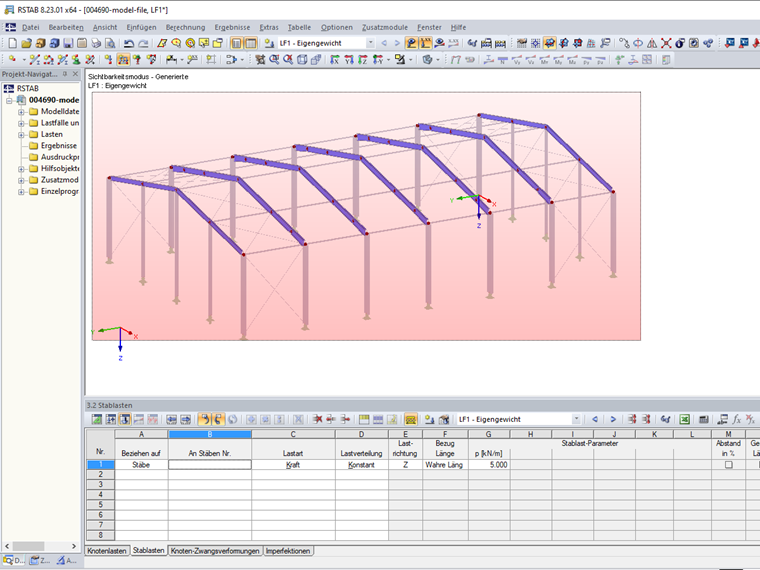This screenshot has height=570, width=760.
Task: Toggle the project navigator panel icon
Action: 236,43
